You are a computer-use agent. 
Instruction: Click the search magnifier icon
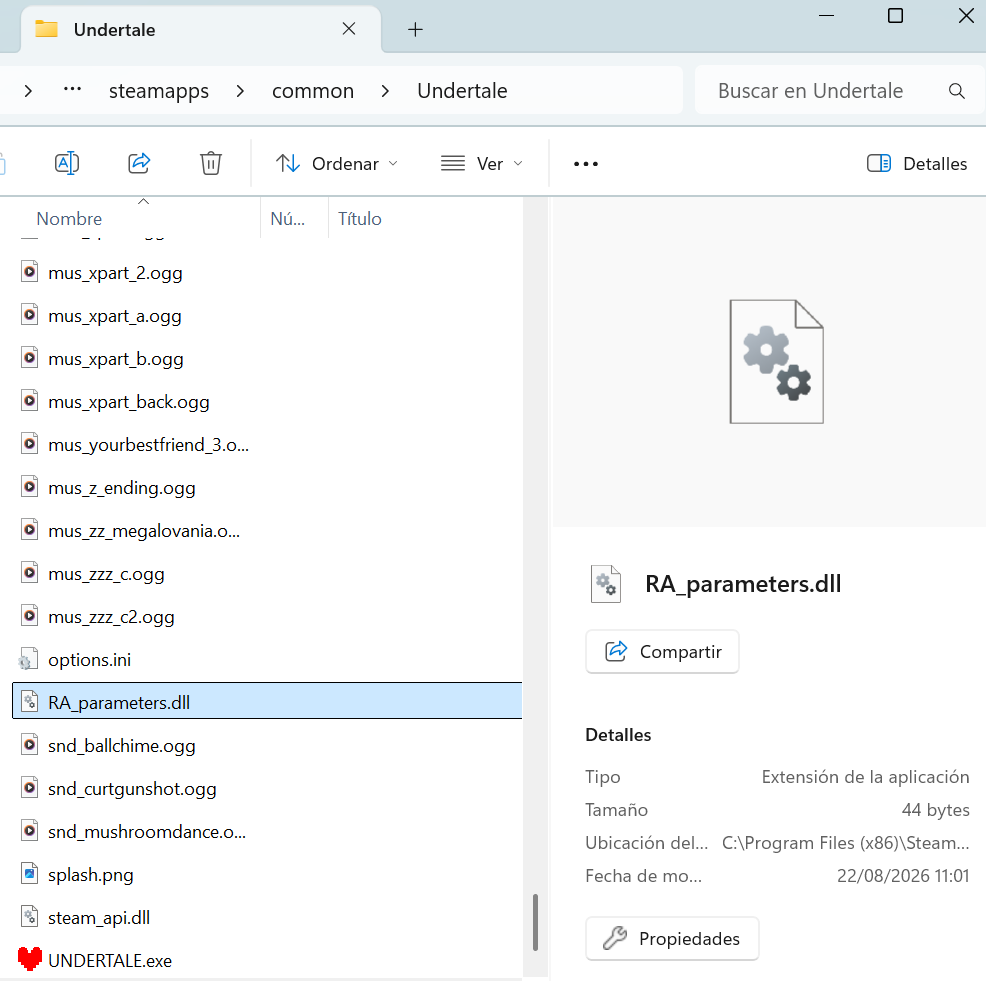pos(956,91)
